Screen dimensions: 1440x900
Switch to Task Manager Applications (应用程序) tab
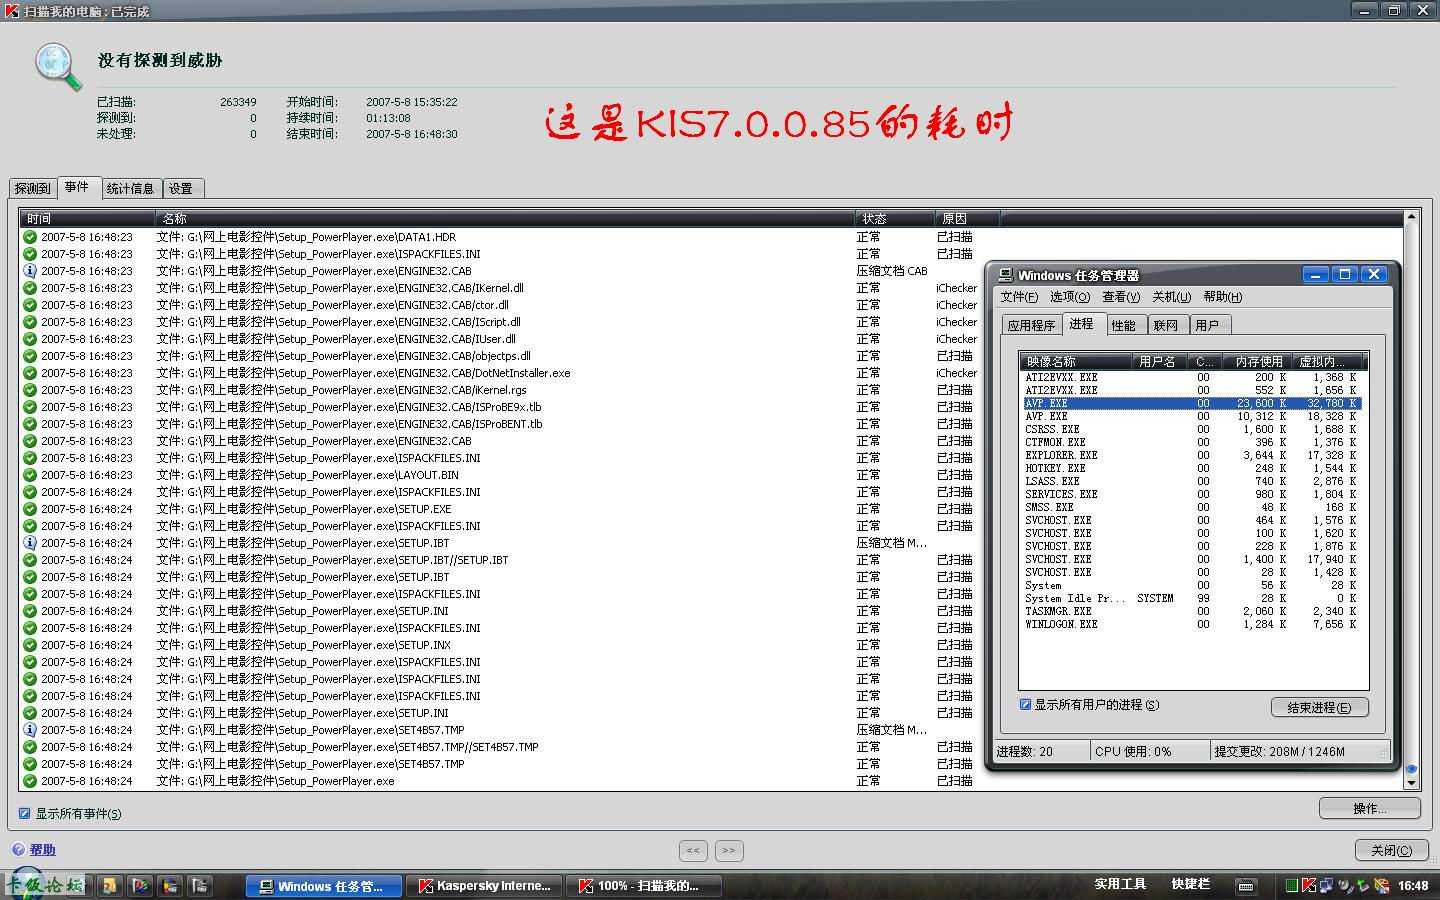click(1031, 325)
